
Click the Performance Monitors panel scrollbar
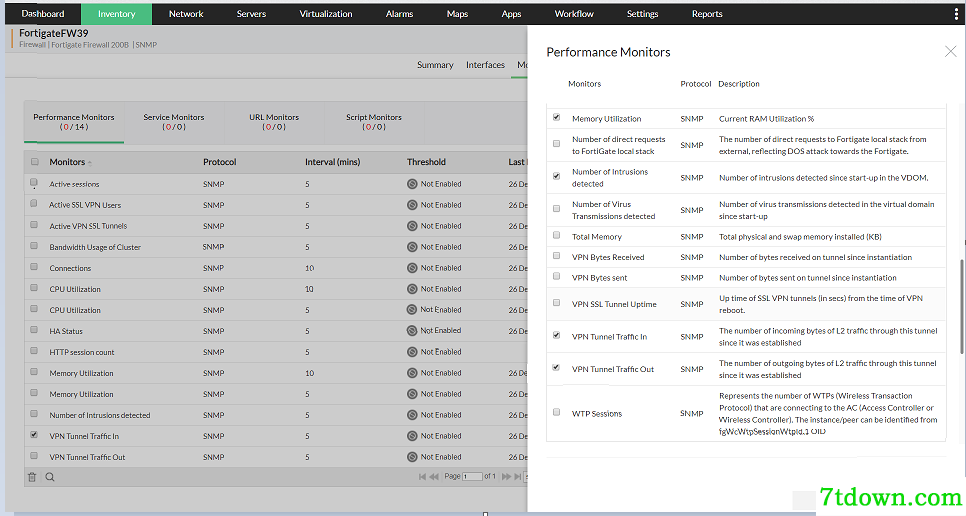point(961,307)
